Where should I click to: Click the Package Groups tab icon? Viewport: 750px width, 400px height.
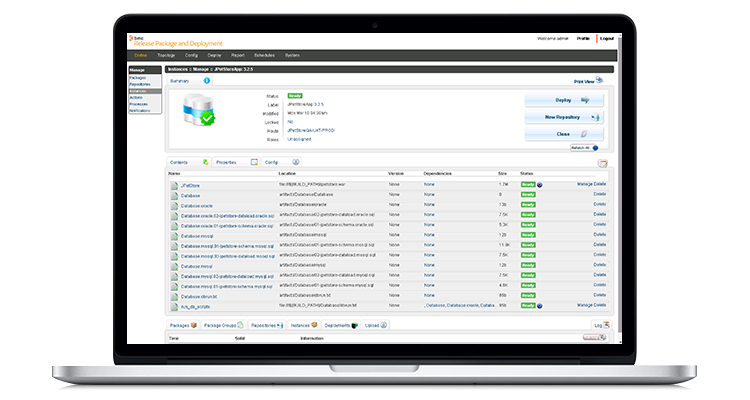pos(241,325)
